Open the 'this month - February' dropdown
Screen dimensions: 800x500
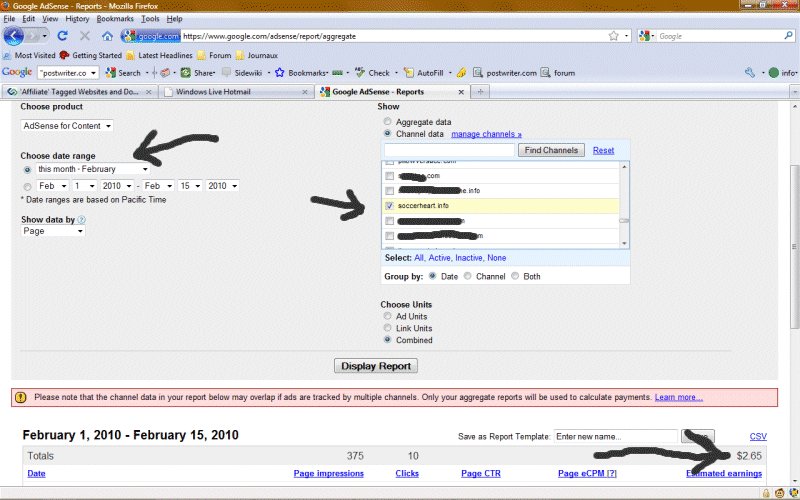coord(92,169)
